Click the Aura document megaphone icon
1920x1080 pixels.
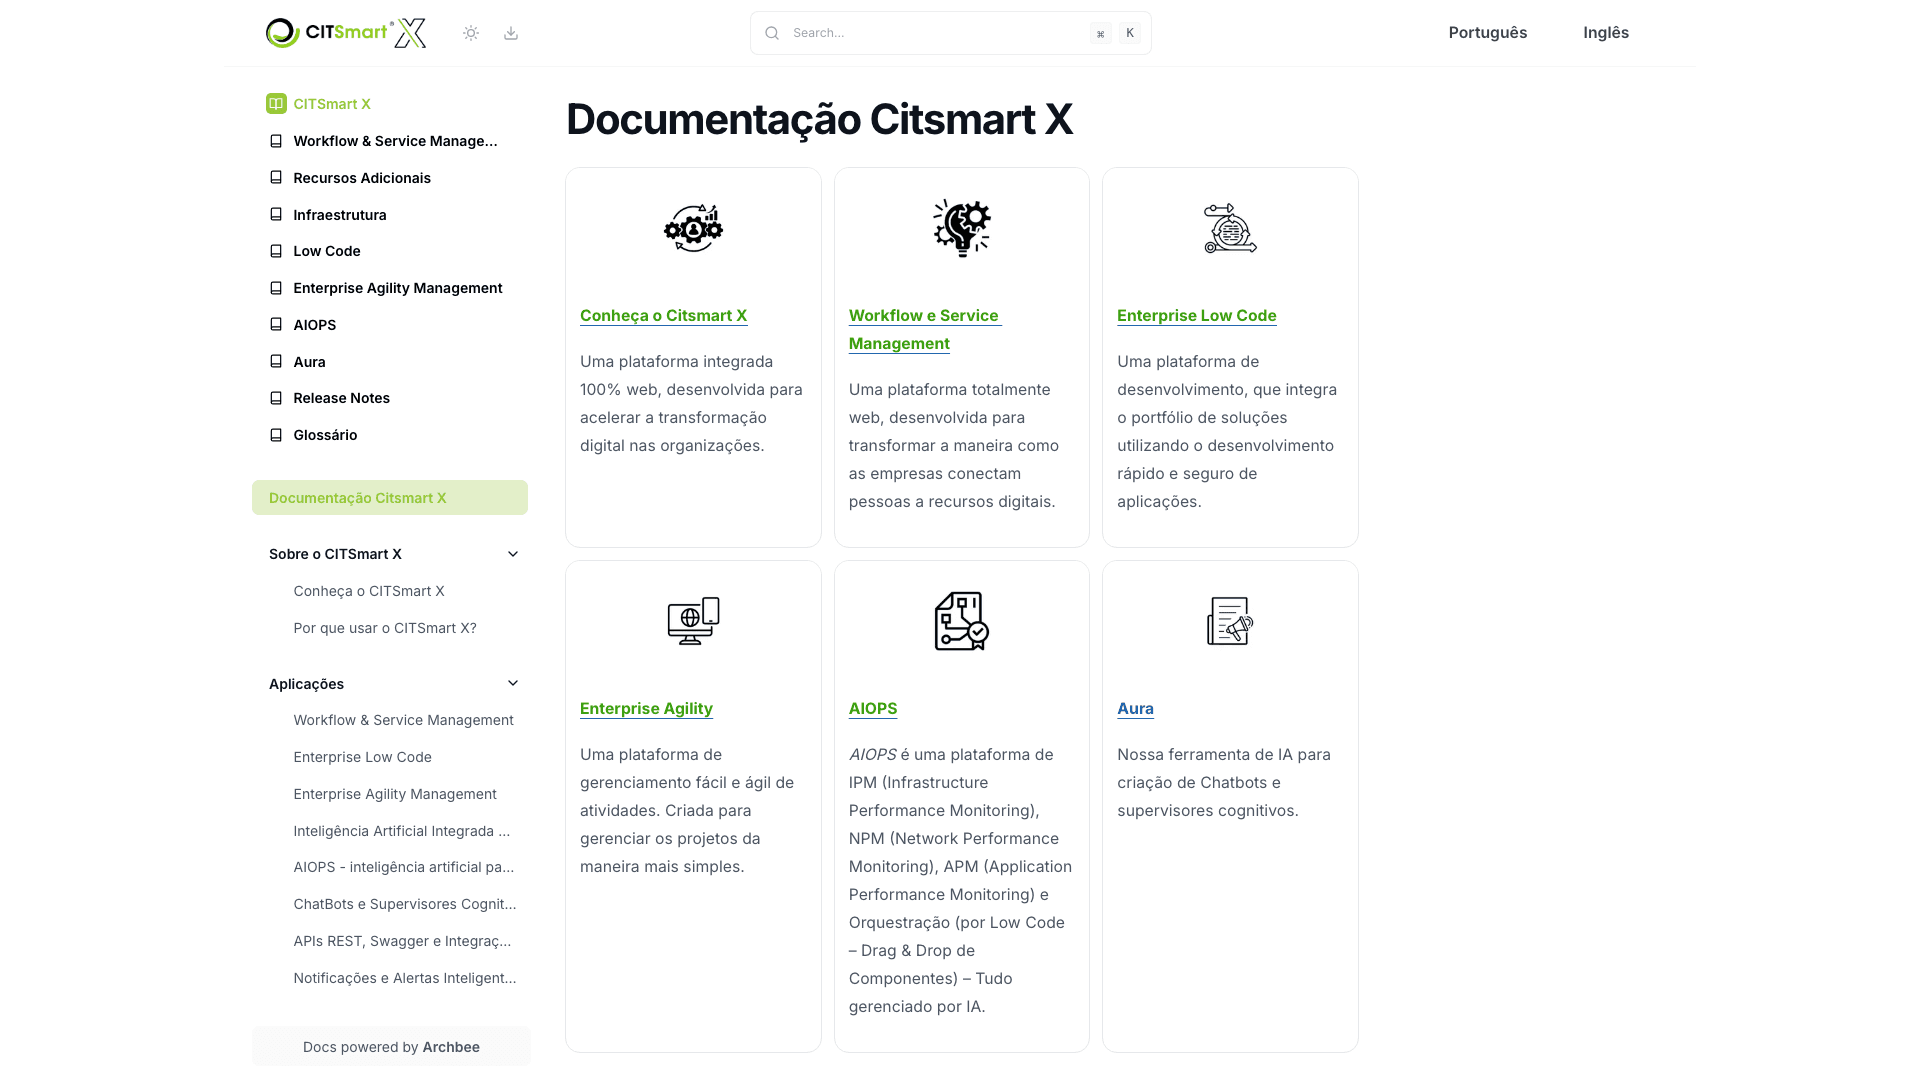click(1229, 620)
